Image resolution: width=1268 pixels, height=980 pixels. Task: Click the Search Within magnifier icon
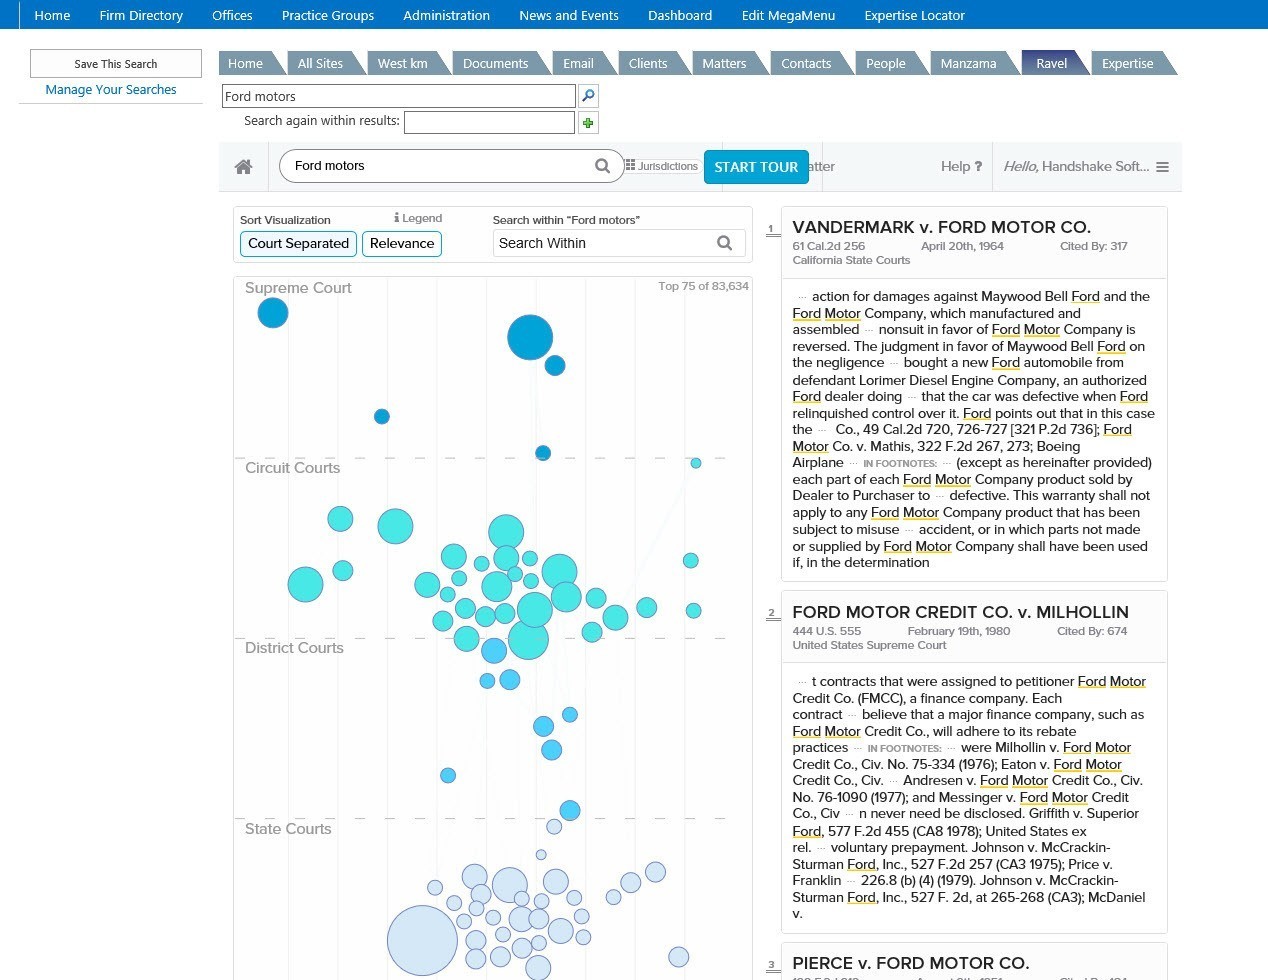pos(724,243)
